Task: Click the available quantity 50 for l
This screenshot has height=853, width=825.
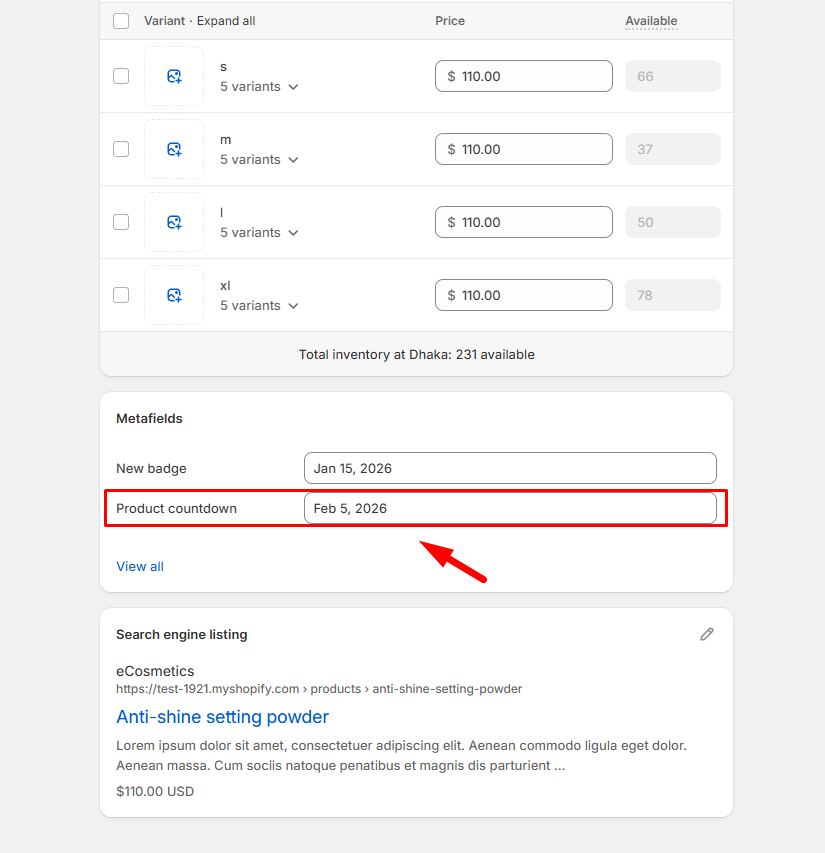Action: pyautogui.click(x=673, y=222)
